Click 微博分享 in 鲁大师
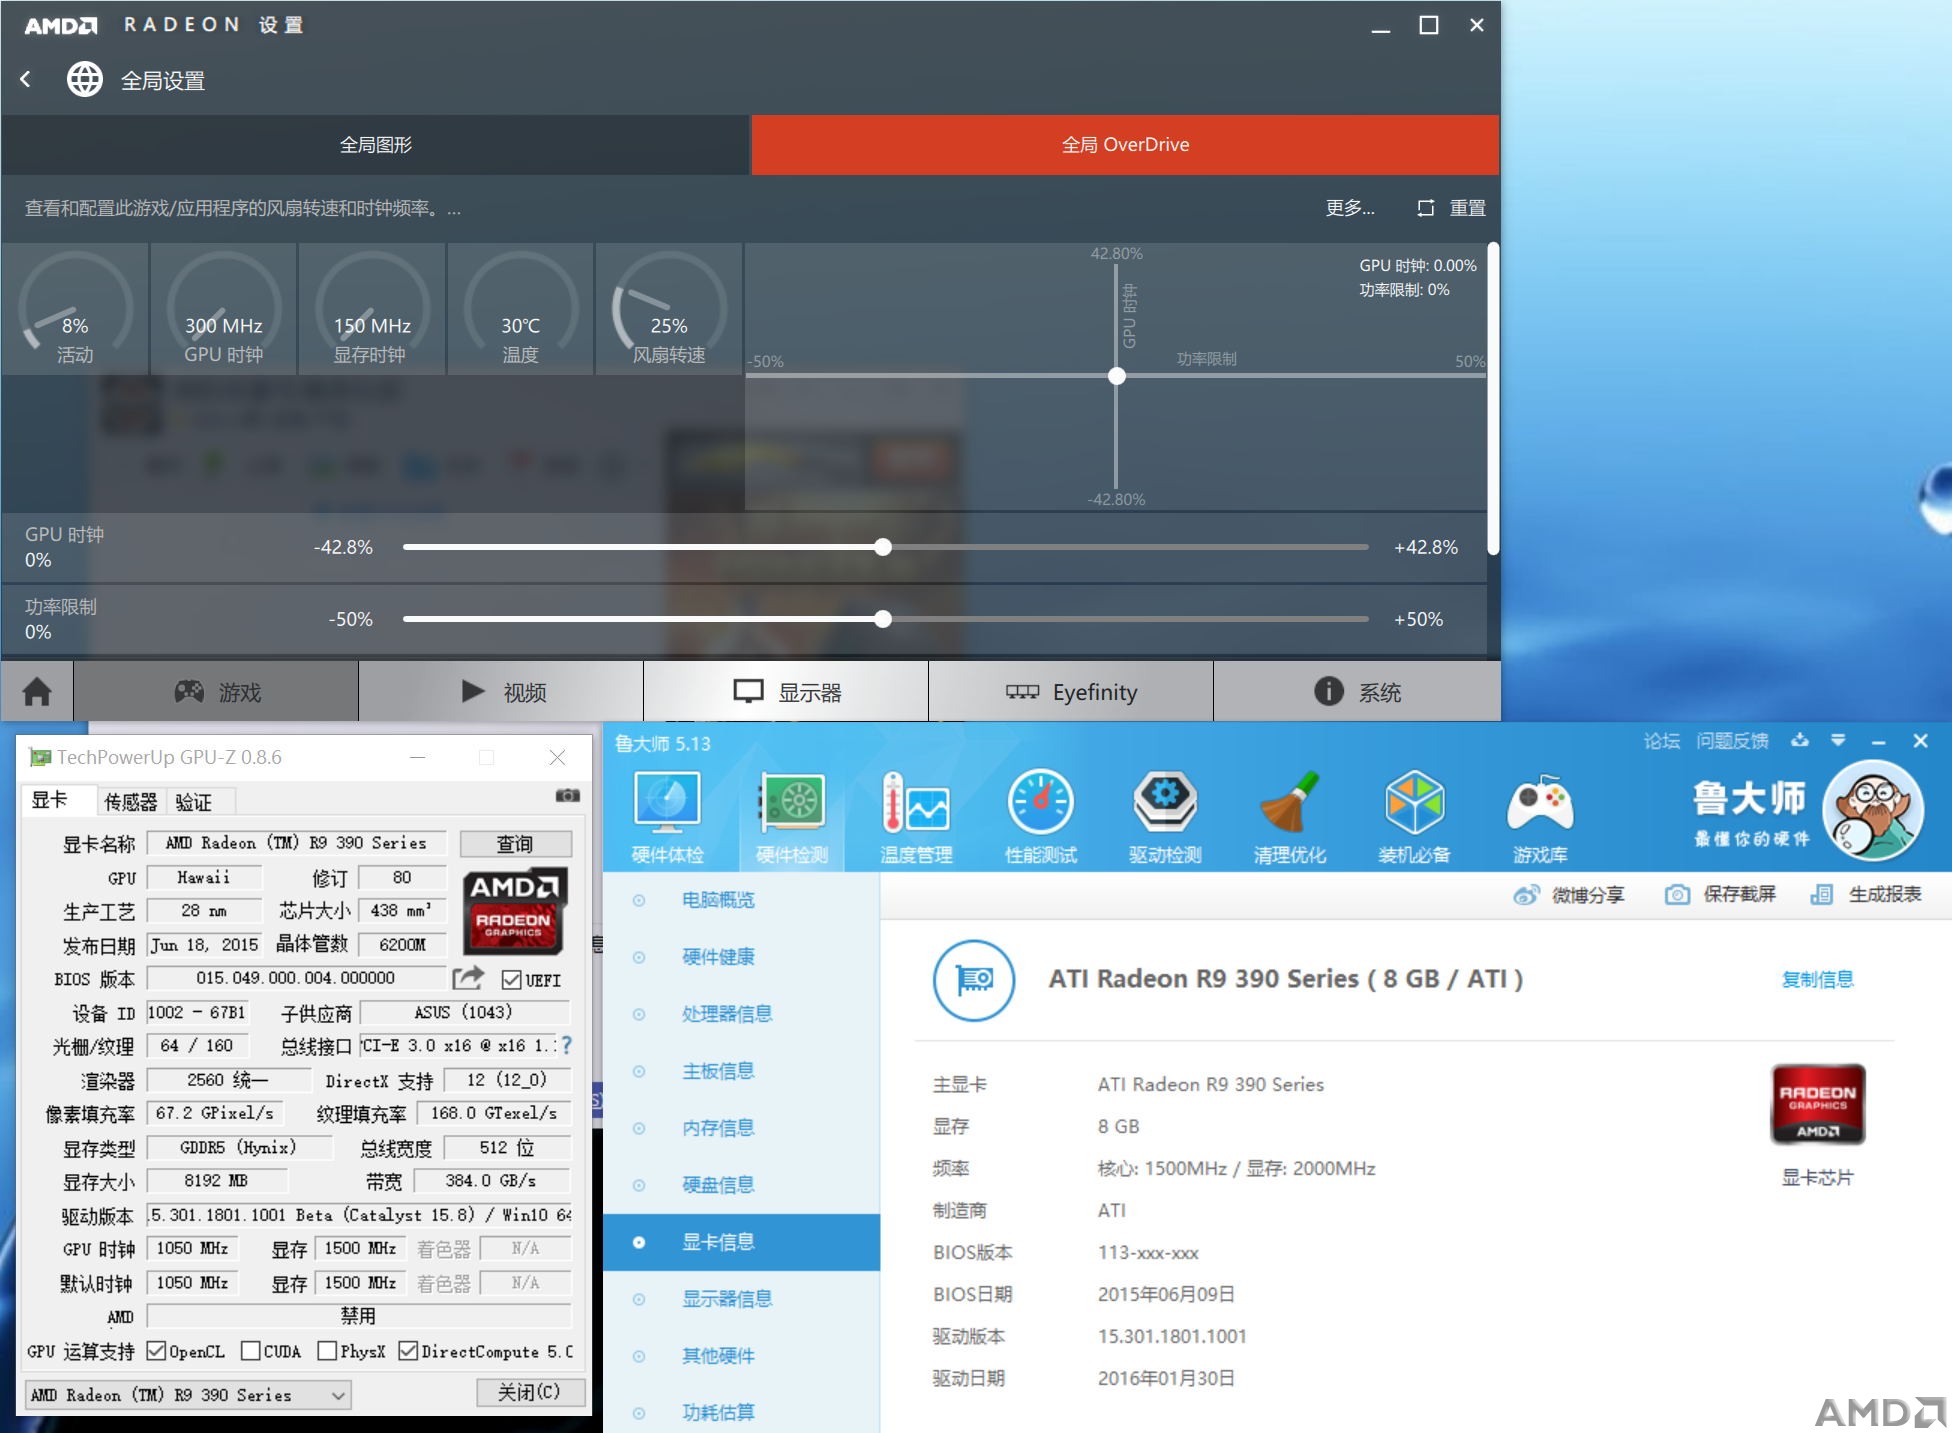 click(x=1569, y=894)
